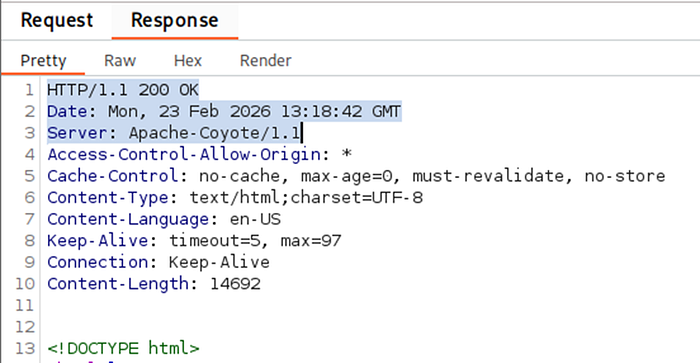Click the Content-Length value 14692
This screenshot has height=363, width=700.
[x=235, y=284]
